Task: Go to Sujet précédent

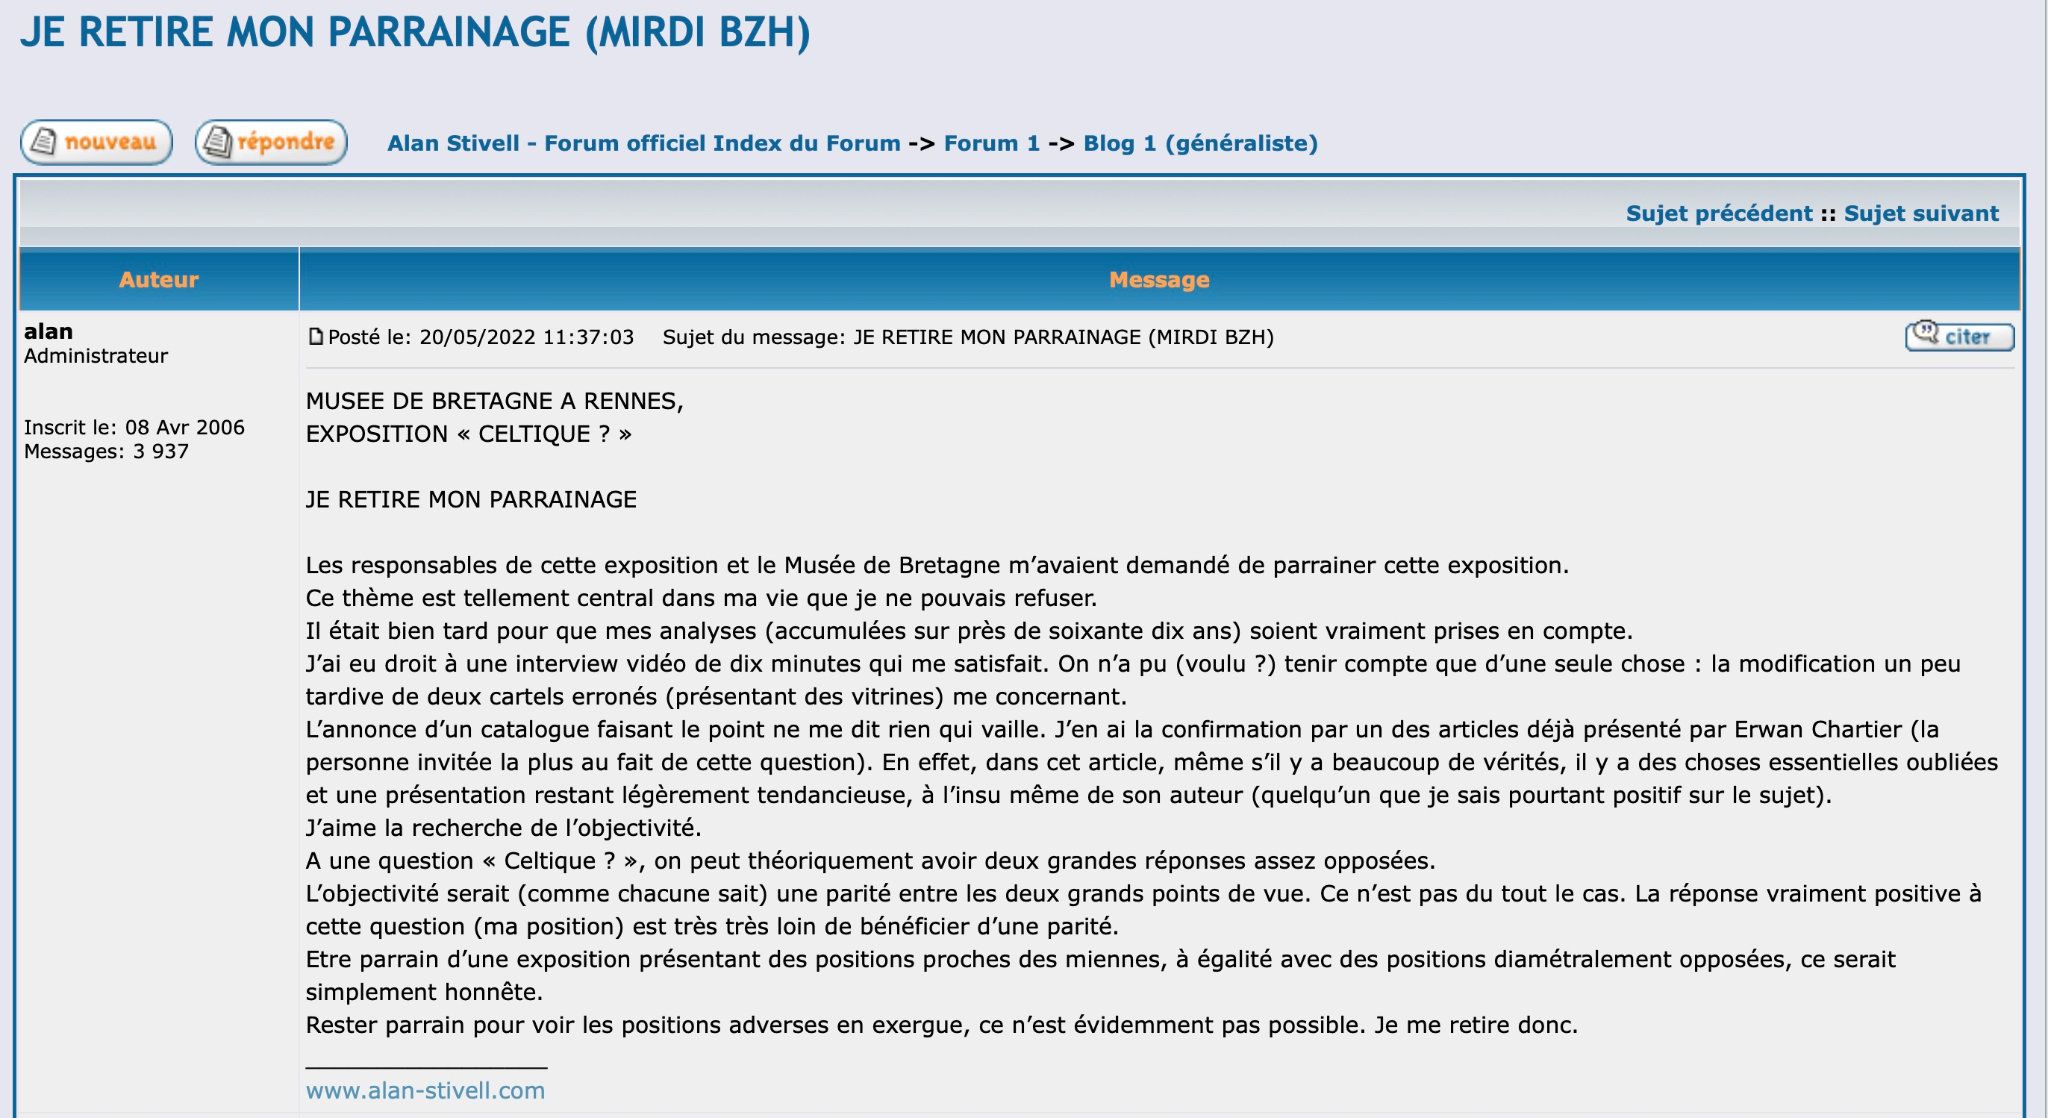Action: 1719,213
